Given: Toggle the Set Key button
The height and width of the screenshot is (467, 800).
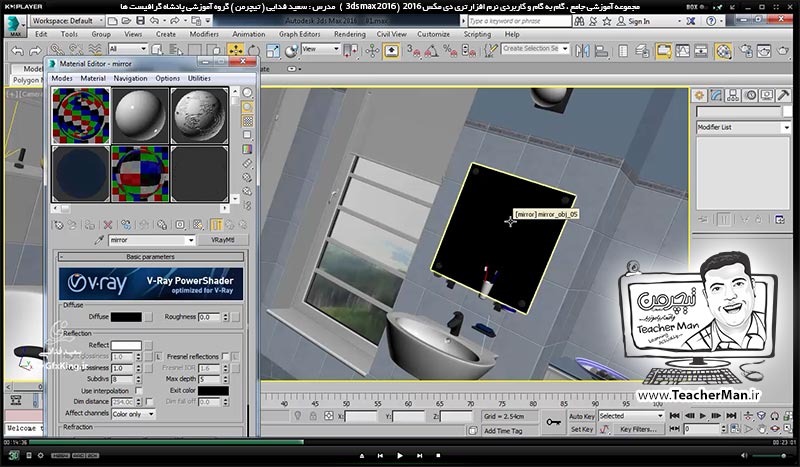Looking at the screenshot, I should click(582, 429).
